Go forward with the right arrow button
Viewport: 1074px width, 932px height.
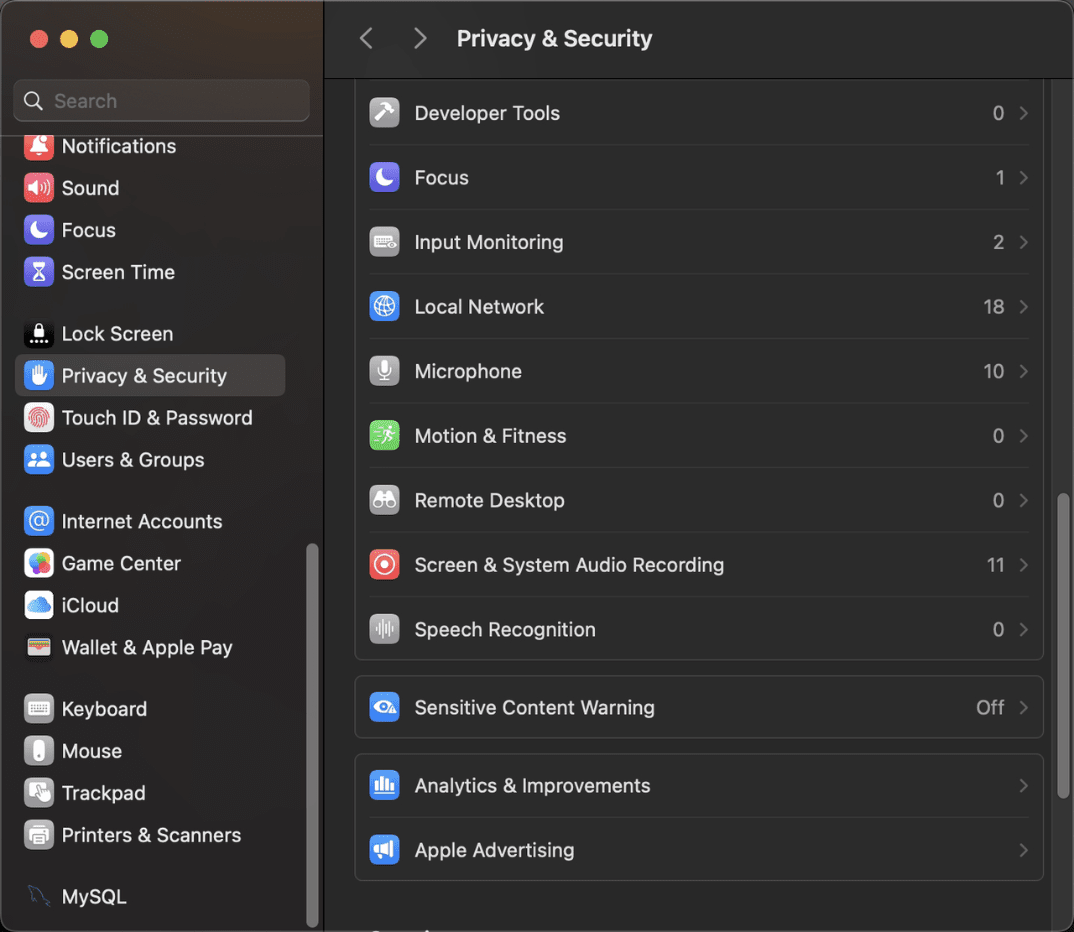point(420,38)
